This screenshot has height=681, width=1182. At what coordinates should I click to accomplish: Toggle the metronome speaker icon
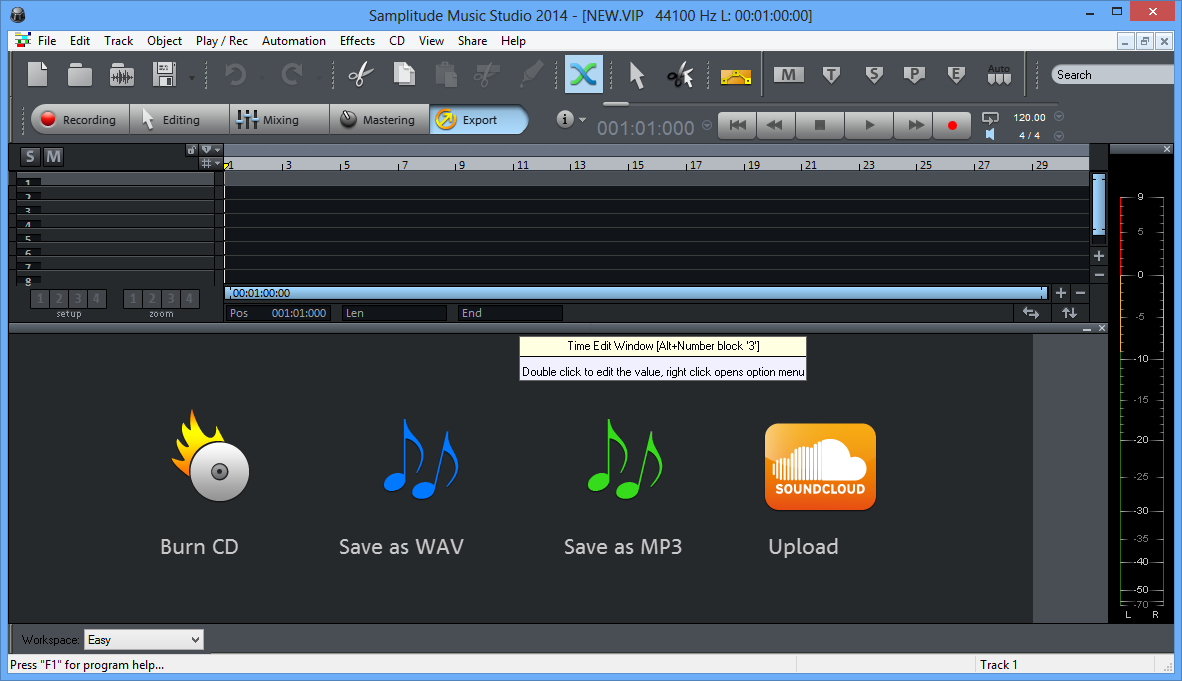[990, 134]
